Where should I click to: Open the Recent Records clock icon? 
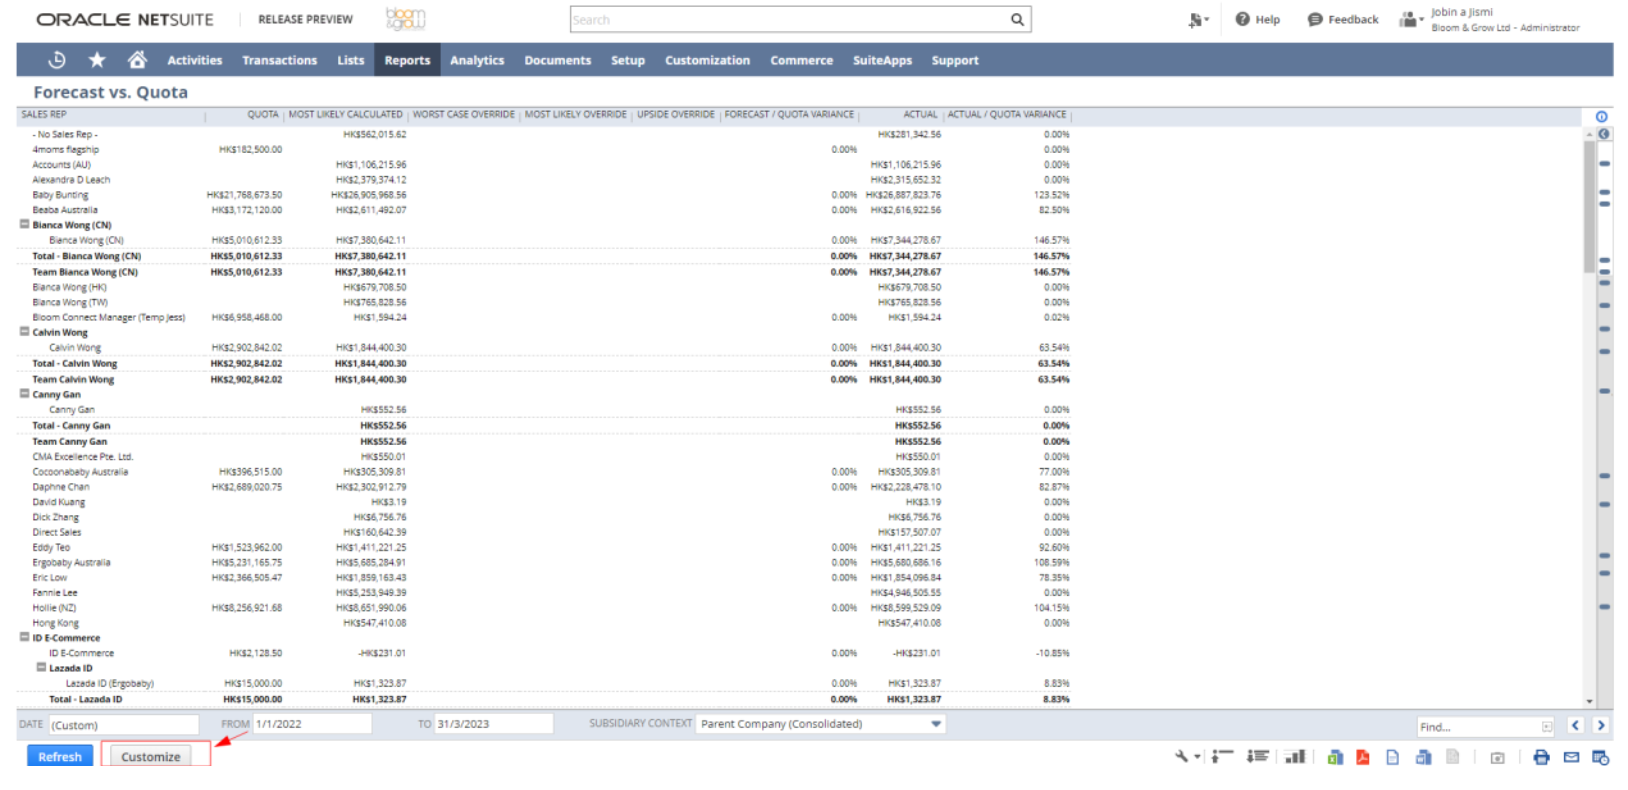tap(57, 60)
